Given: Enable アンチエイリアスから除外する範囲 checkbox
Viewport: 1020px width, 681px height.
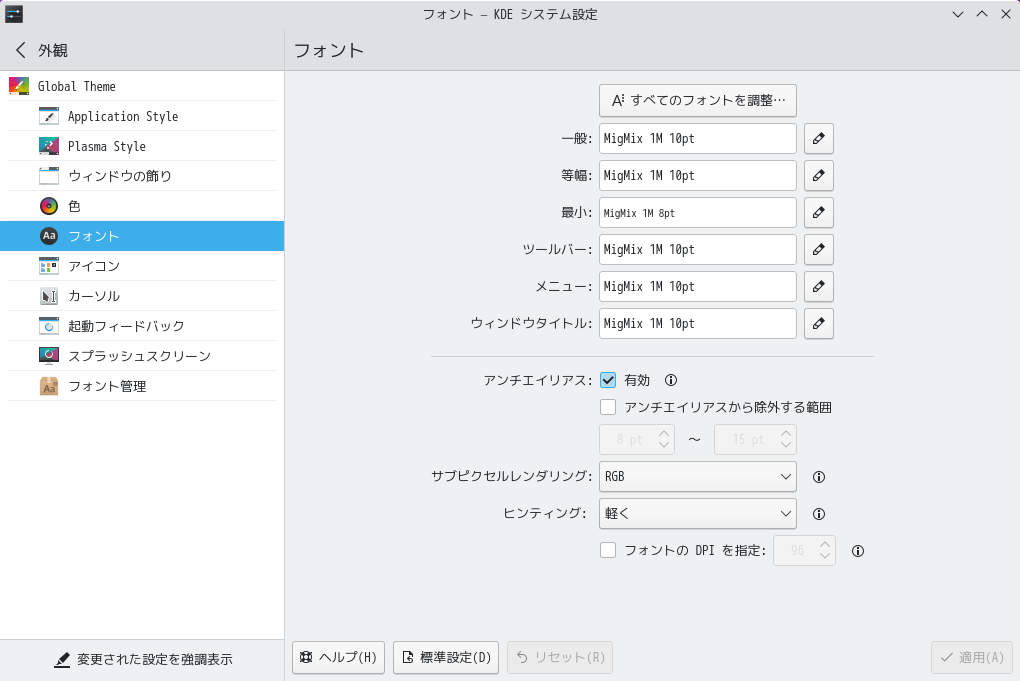Looking at the screenshot, I should 608,407.
